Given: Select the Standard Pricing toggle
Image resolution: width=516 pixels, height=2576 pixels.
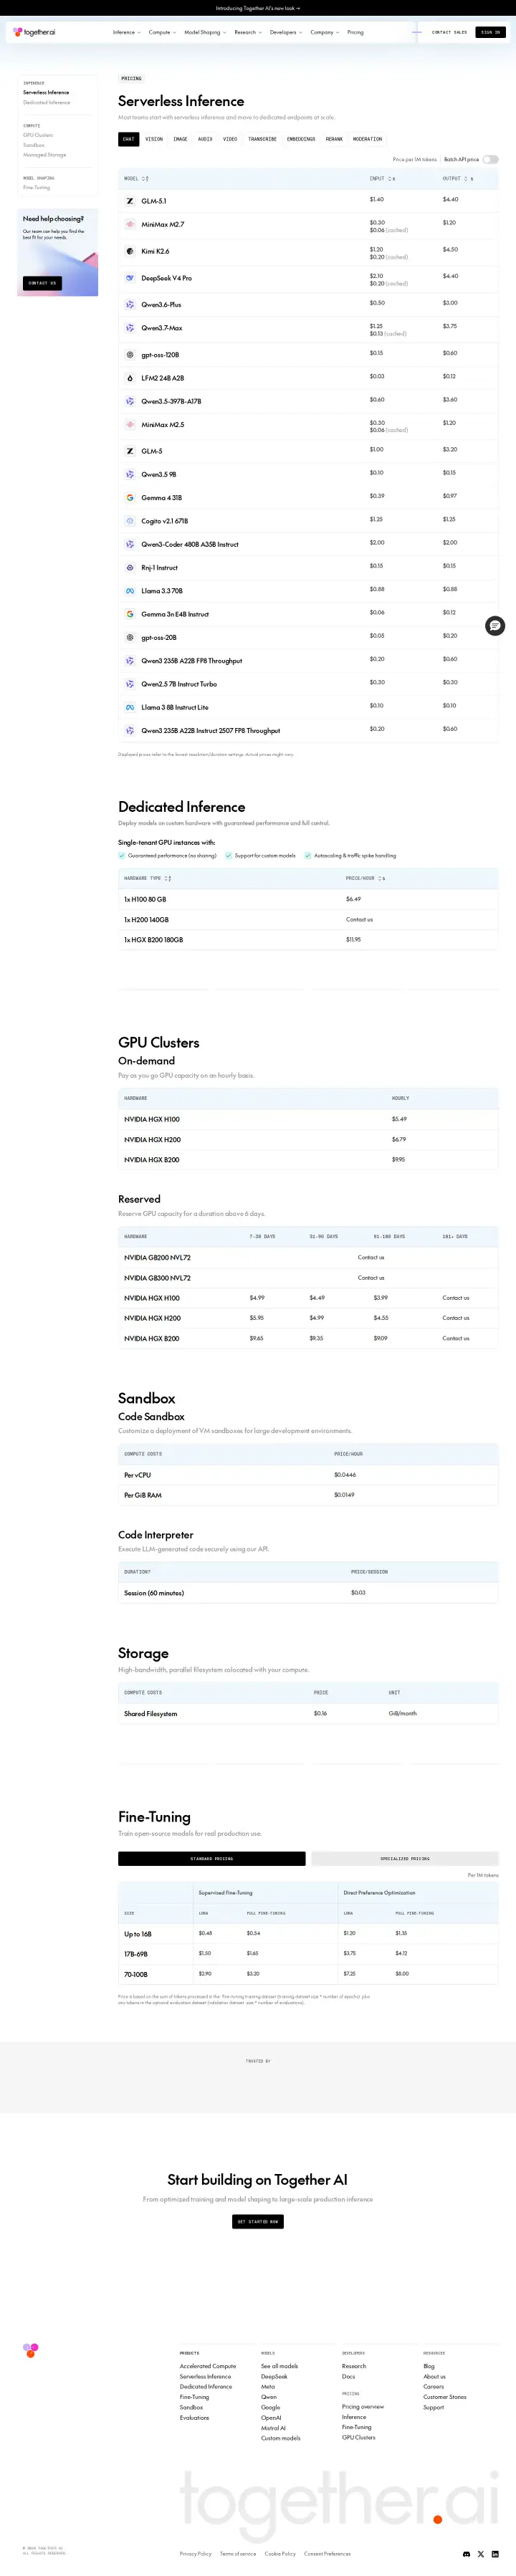Looking at the screenshot, I should (212, 1858).
